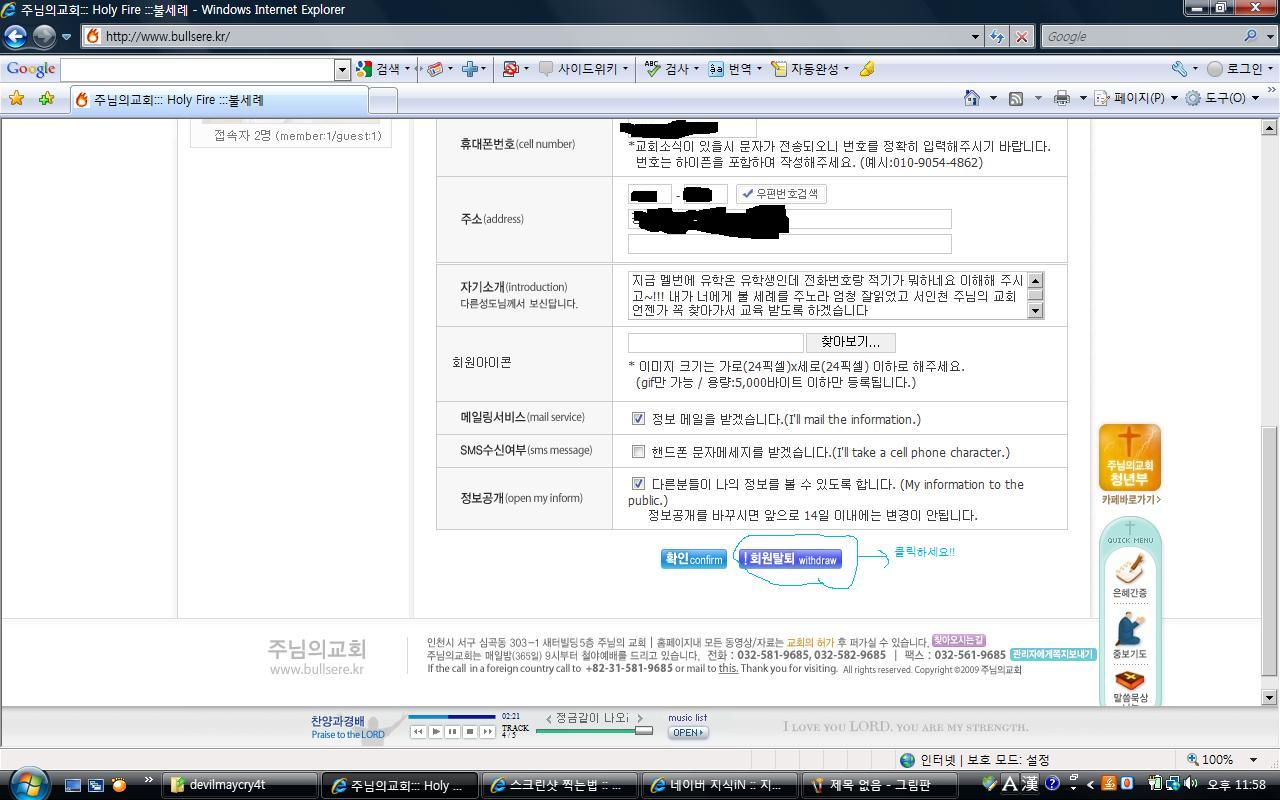The width and height of the screenshot is (1280, 800).
Task: Click the Refresh page icon
Action: click(997, 36)
